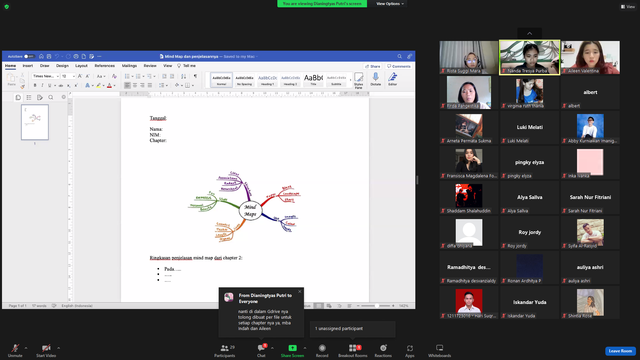This screenshot has height=360, width=640.
Task: Click the Sort icon in ribbon
Action: click(x=184, y=76)
